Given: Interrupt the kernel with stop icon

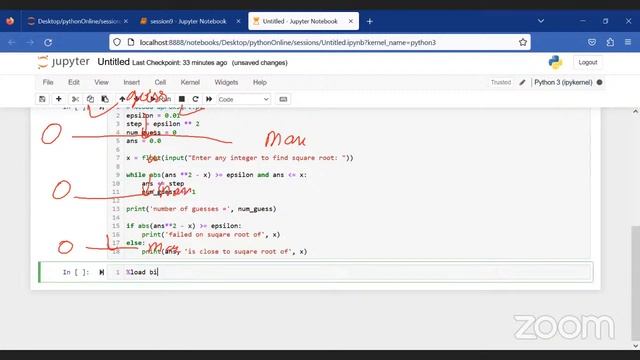Looking at the screenshot, I should tap(182, 99).
